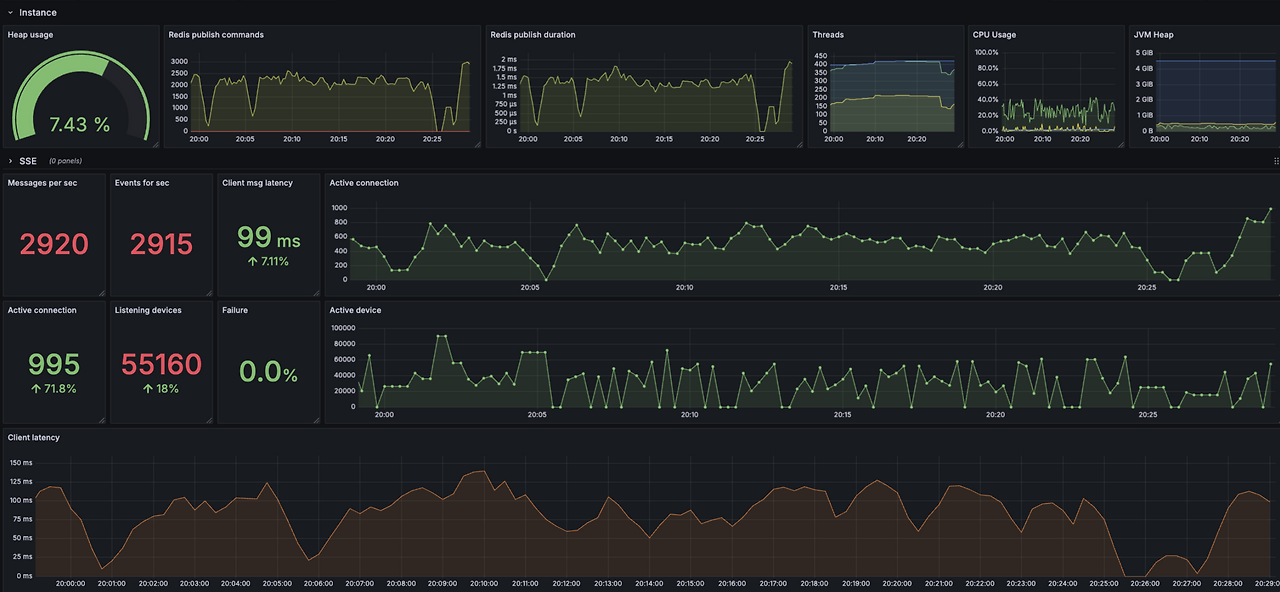Viewport: 1280px width, 592px height.
Task: Select the Events for sec panel title
Action: (142, 183)
